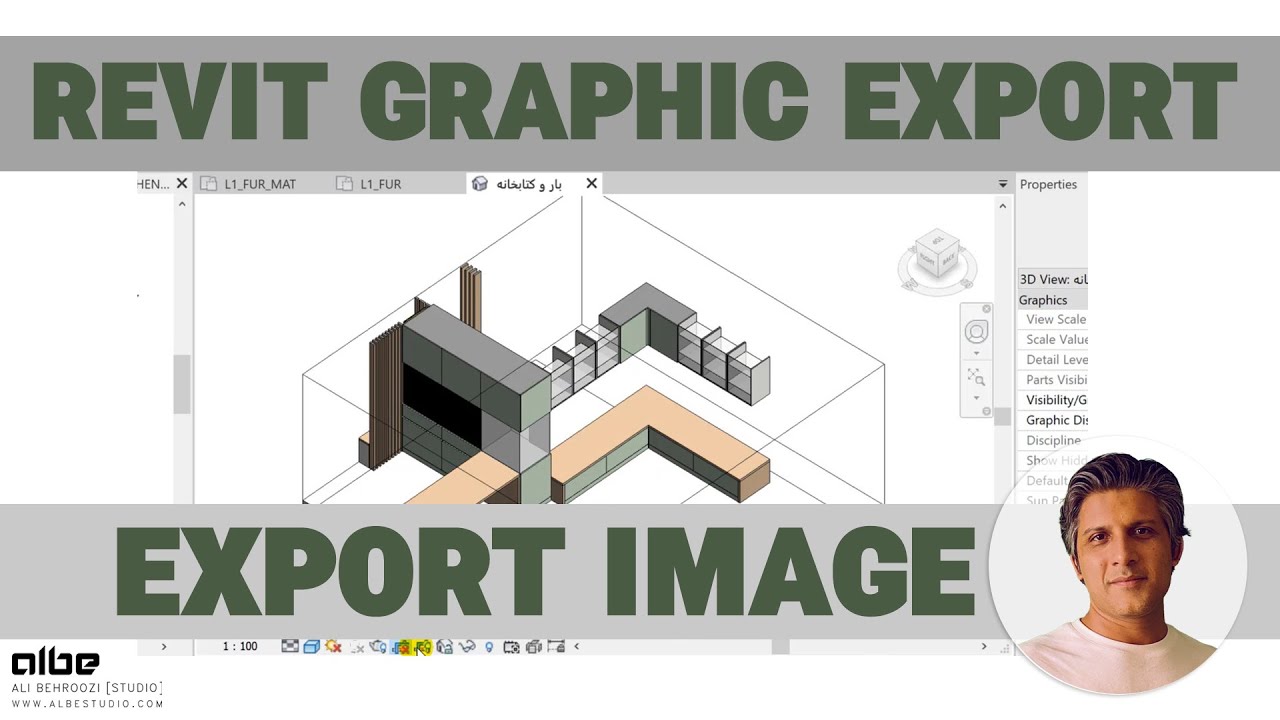Click the RIGHT face of the ViewCube
Screen dimensions: 1280x720
(929, 259)
